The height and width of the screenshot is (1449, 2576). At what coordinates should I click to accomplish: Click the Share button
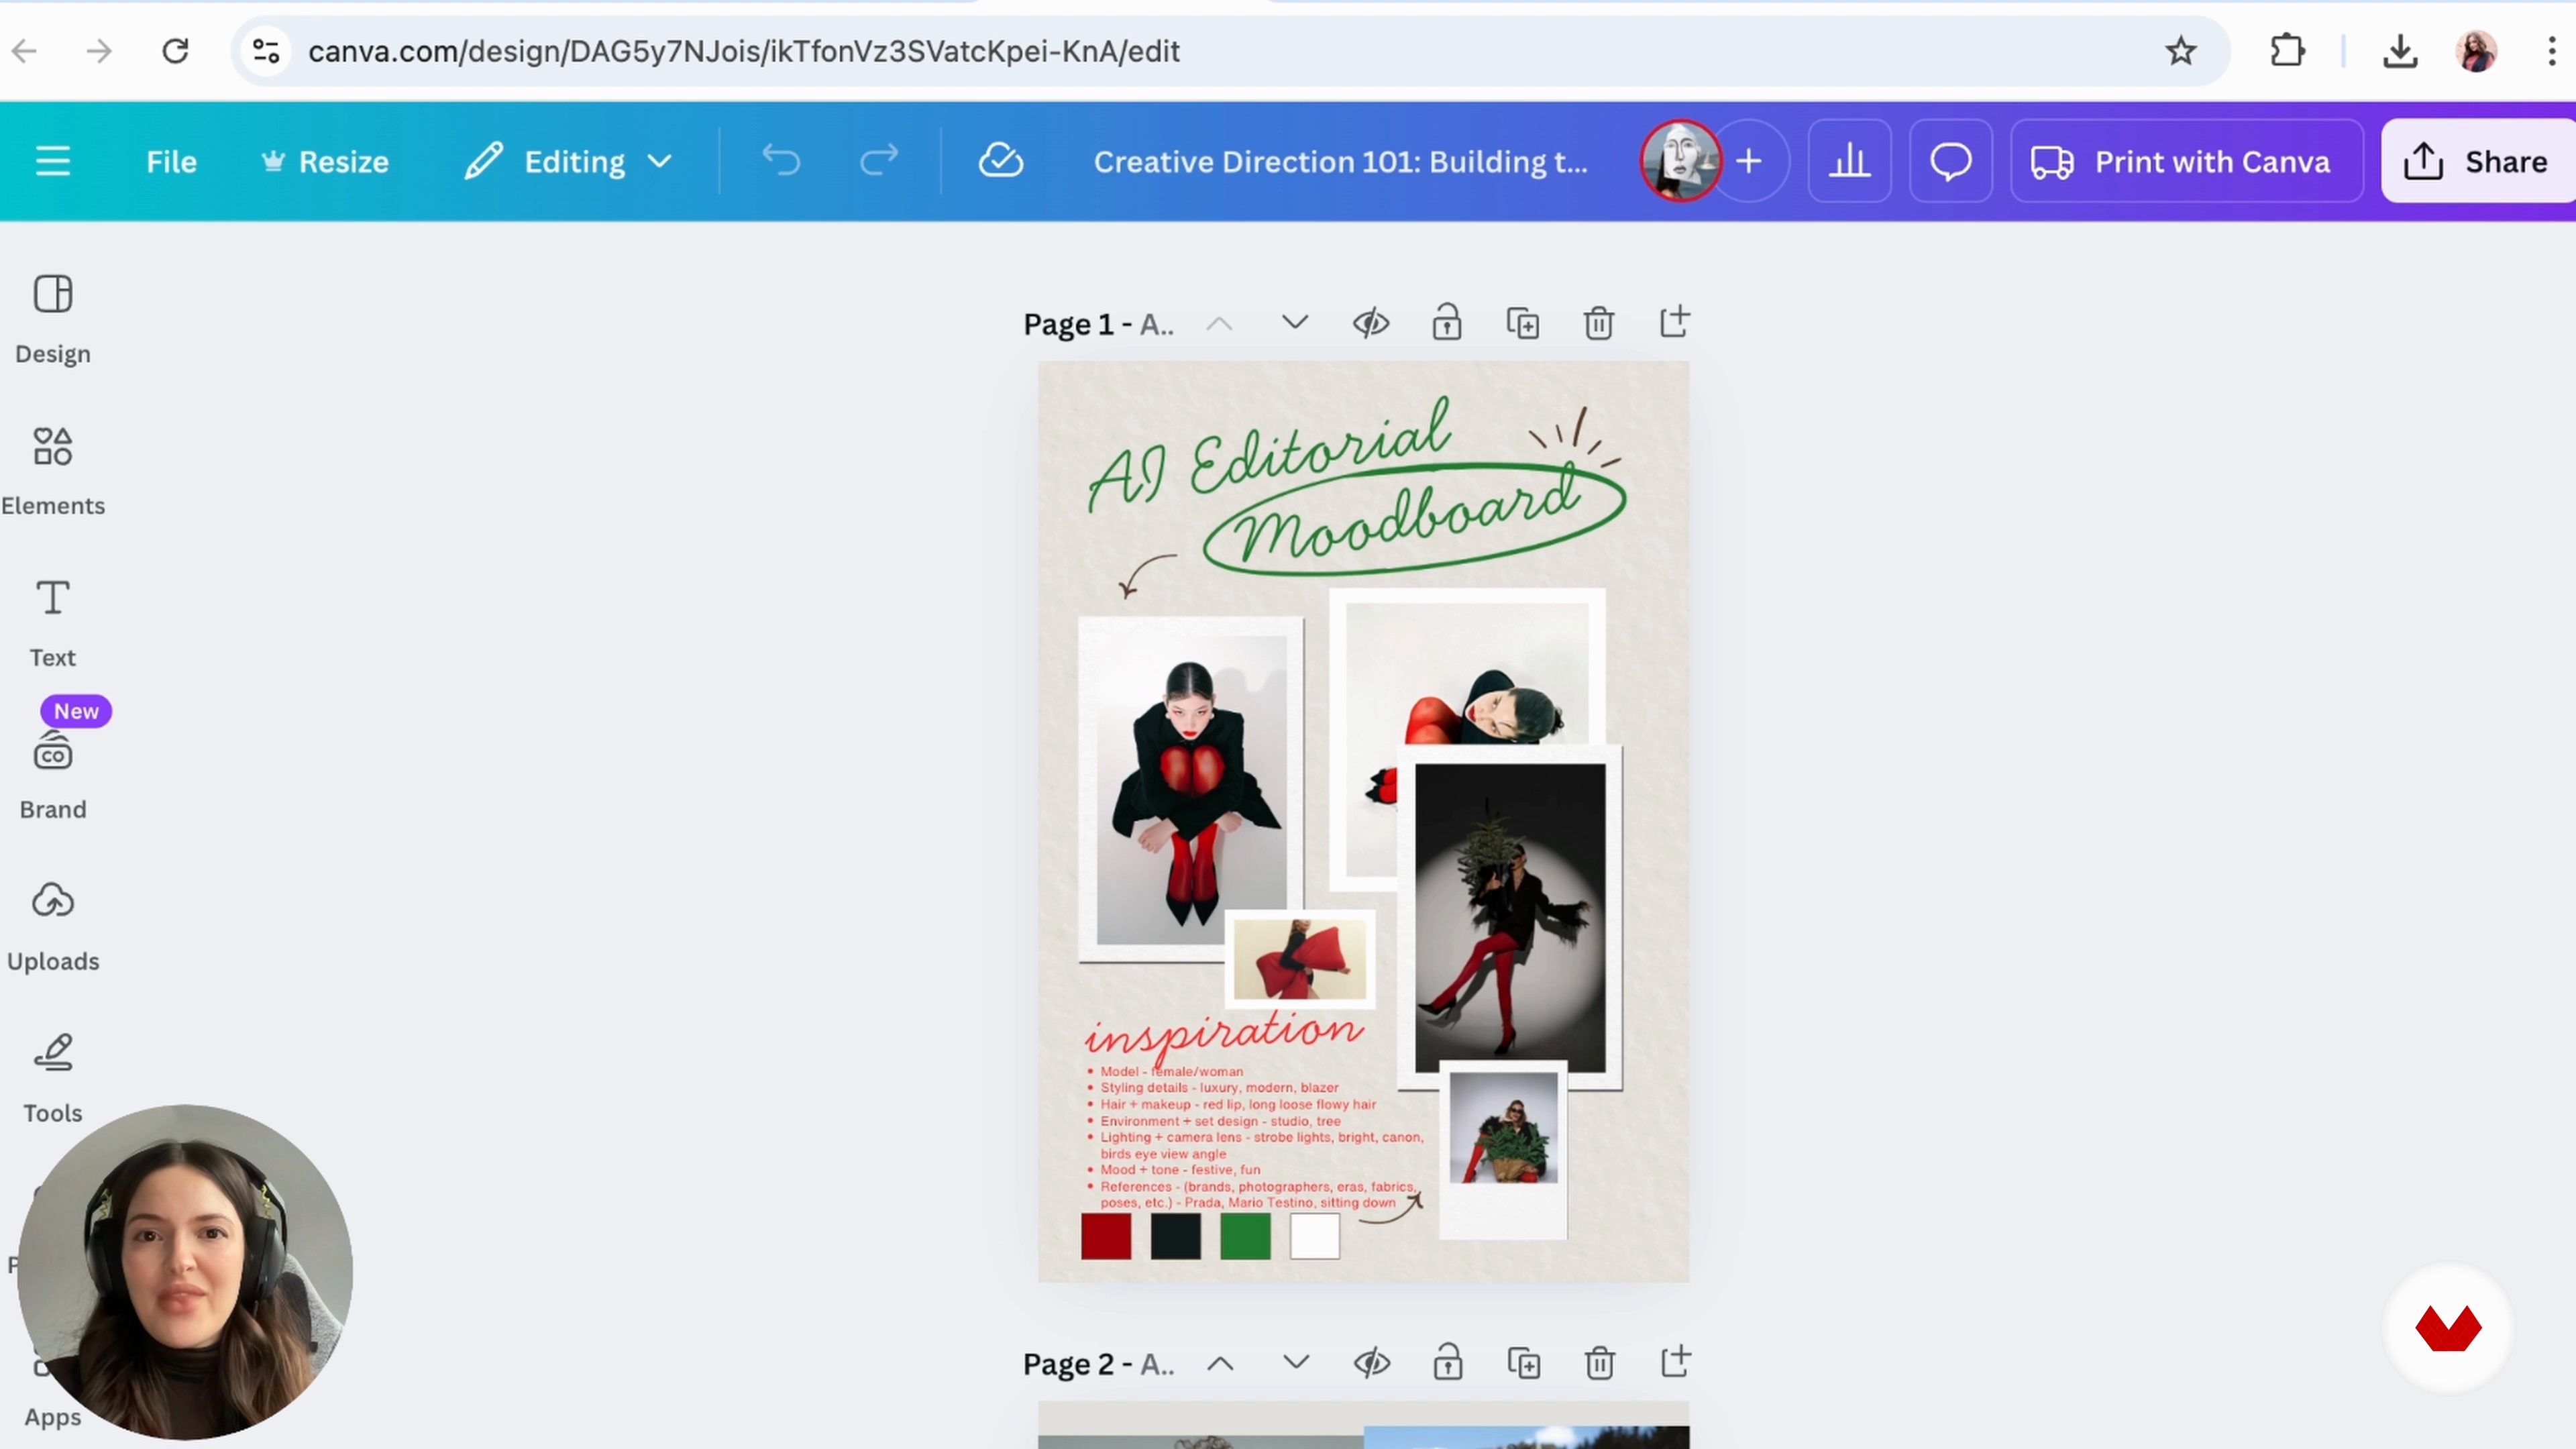(x=2476, y=161)
